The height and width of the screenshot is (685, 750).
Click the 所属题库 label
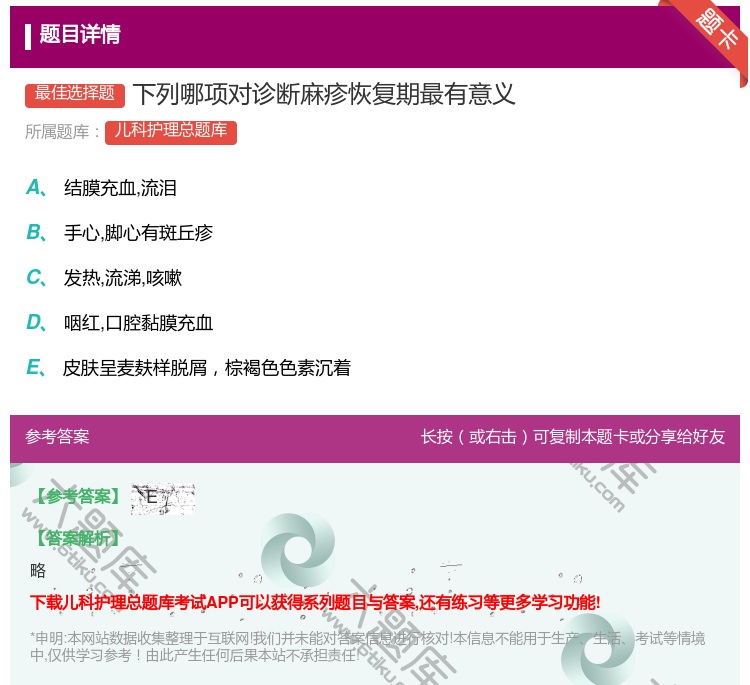(x=62, y=132)
